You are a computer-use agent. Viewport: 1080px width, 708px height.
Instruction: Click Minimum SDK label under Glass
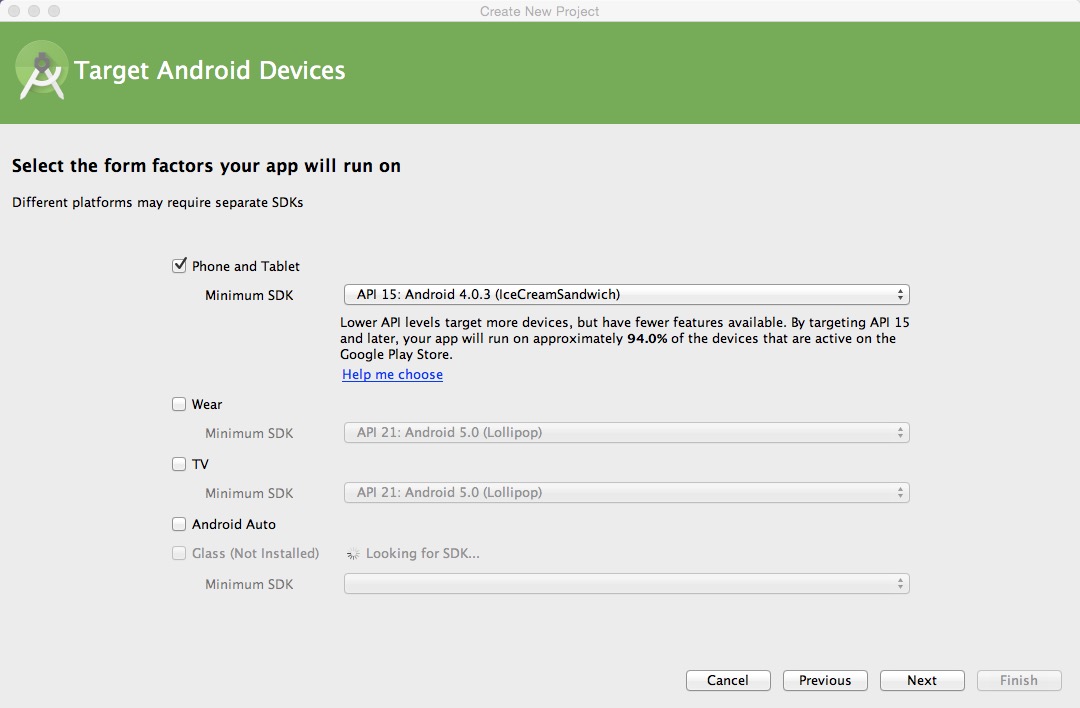click(x=249, y=584)
